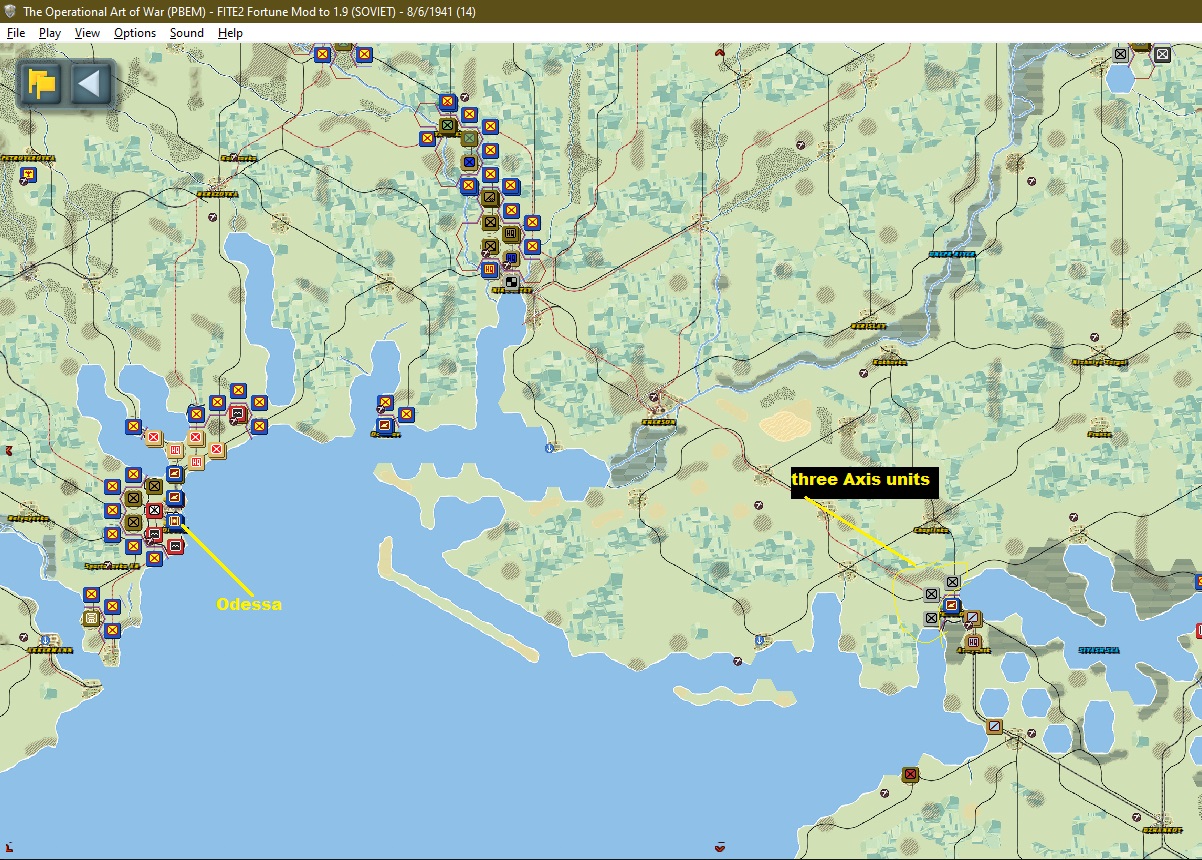
Task: Click the application icon in the title bar
Action: tap(11, 10)
